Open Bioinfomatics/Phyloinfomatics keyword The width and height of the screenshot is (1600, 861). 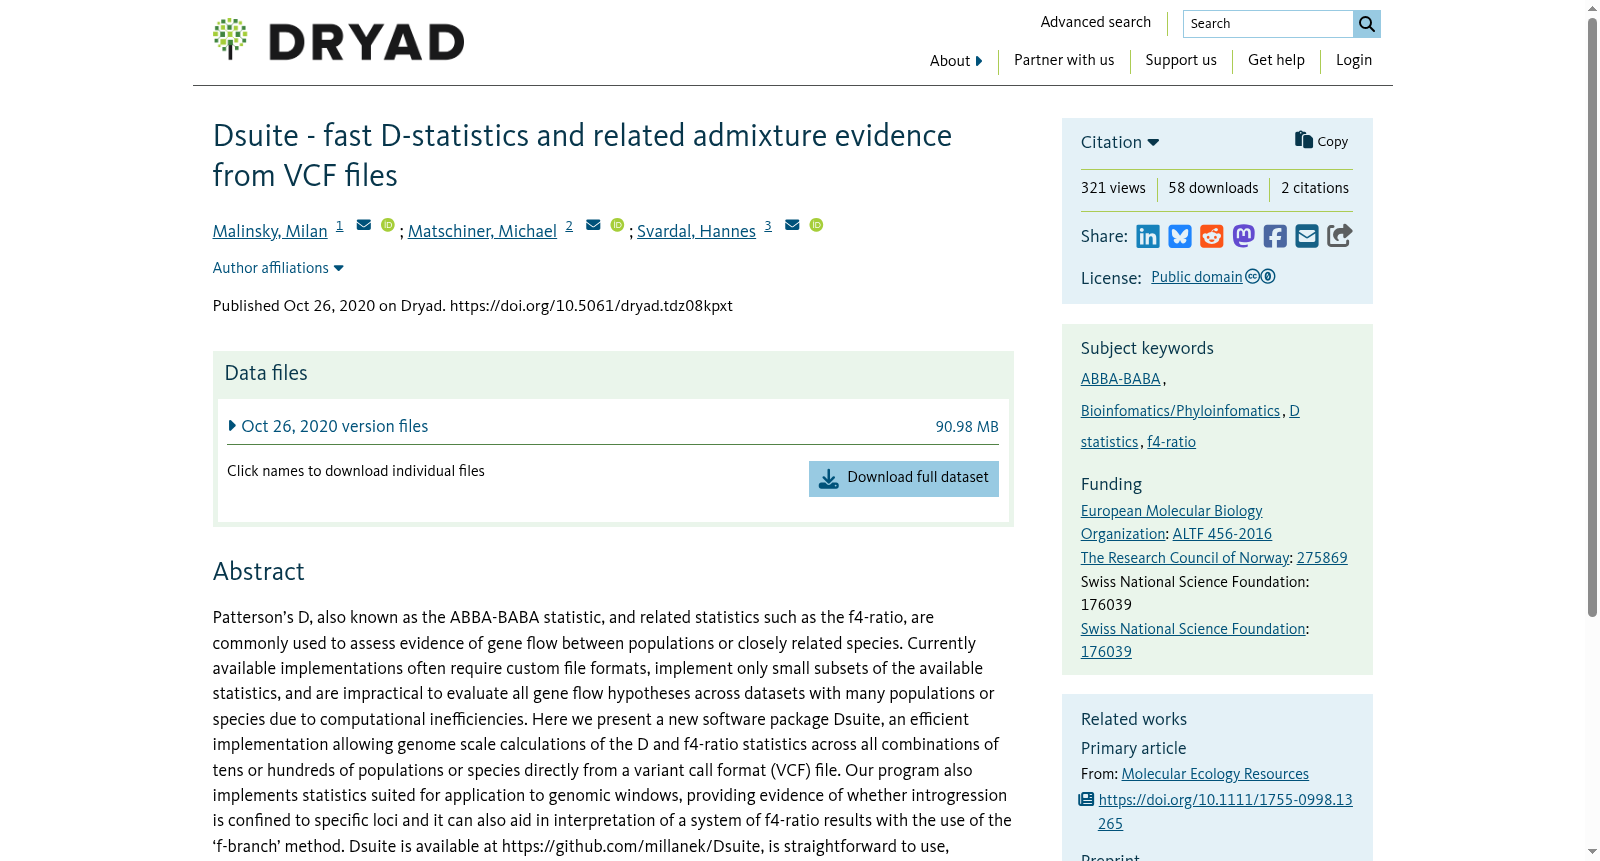click(x=1180, y=411)
